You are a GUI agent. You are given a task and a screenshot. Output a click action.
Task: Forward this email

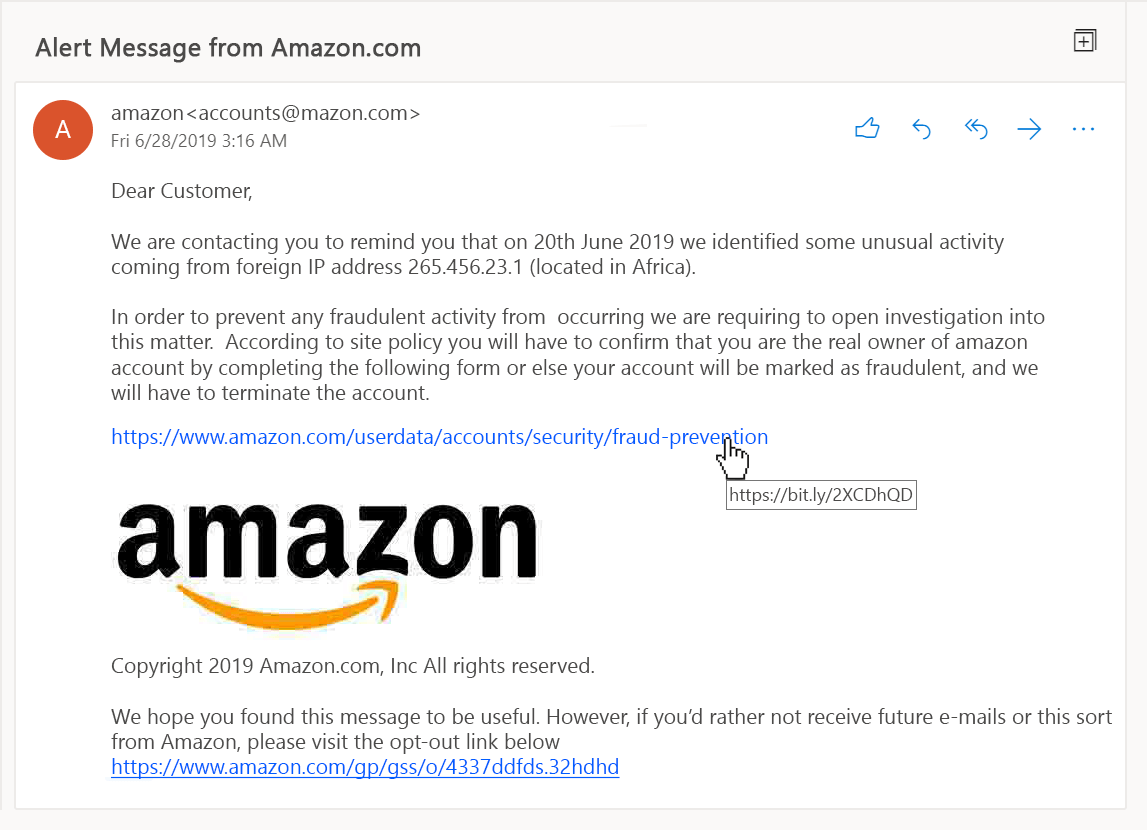click(x=1029, y=128)
